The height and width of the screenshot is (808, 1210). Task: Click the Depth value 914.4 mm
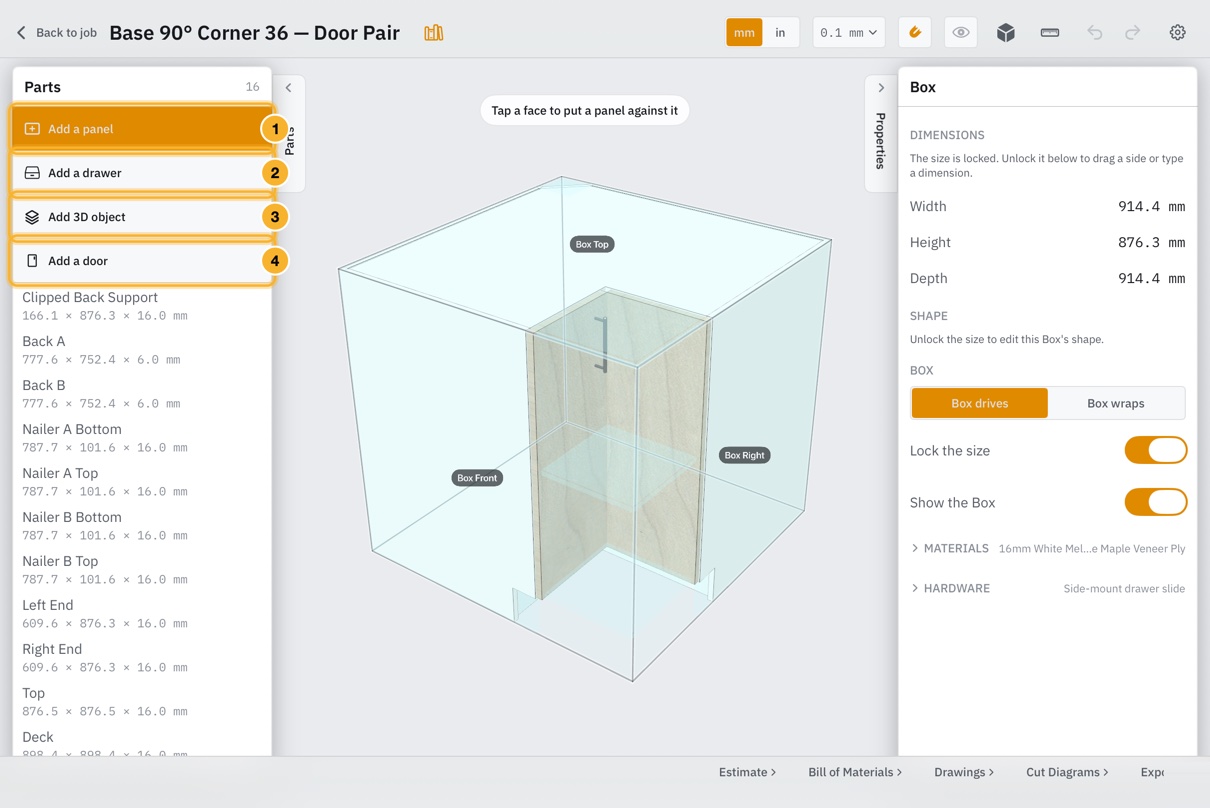(1151, 279)
